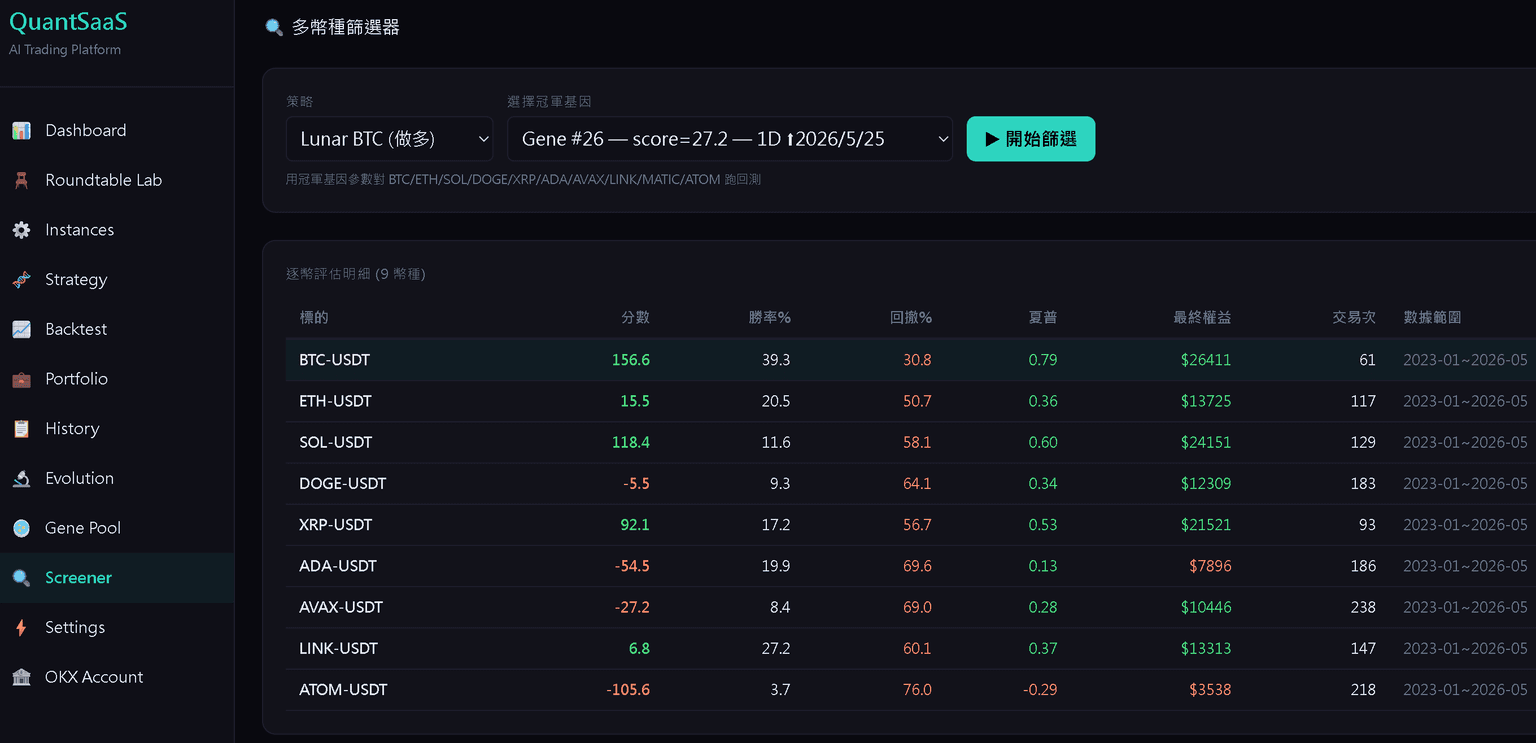Go to Roundtable Lab
This screenshot has height=743, width=1536.
(117, 180)
